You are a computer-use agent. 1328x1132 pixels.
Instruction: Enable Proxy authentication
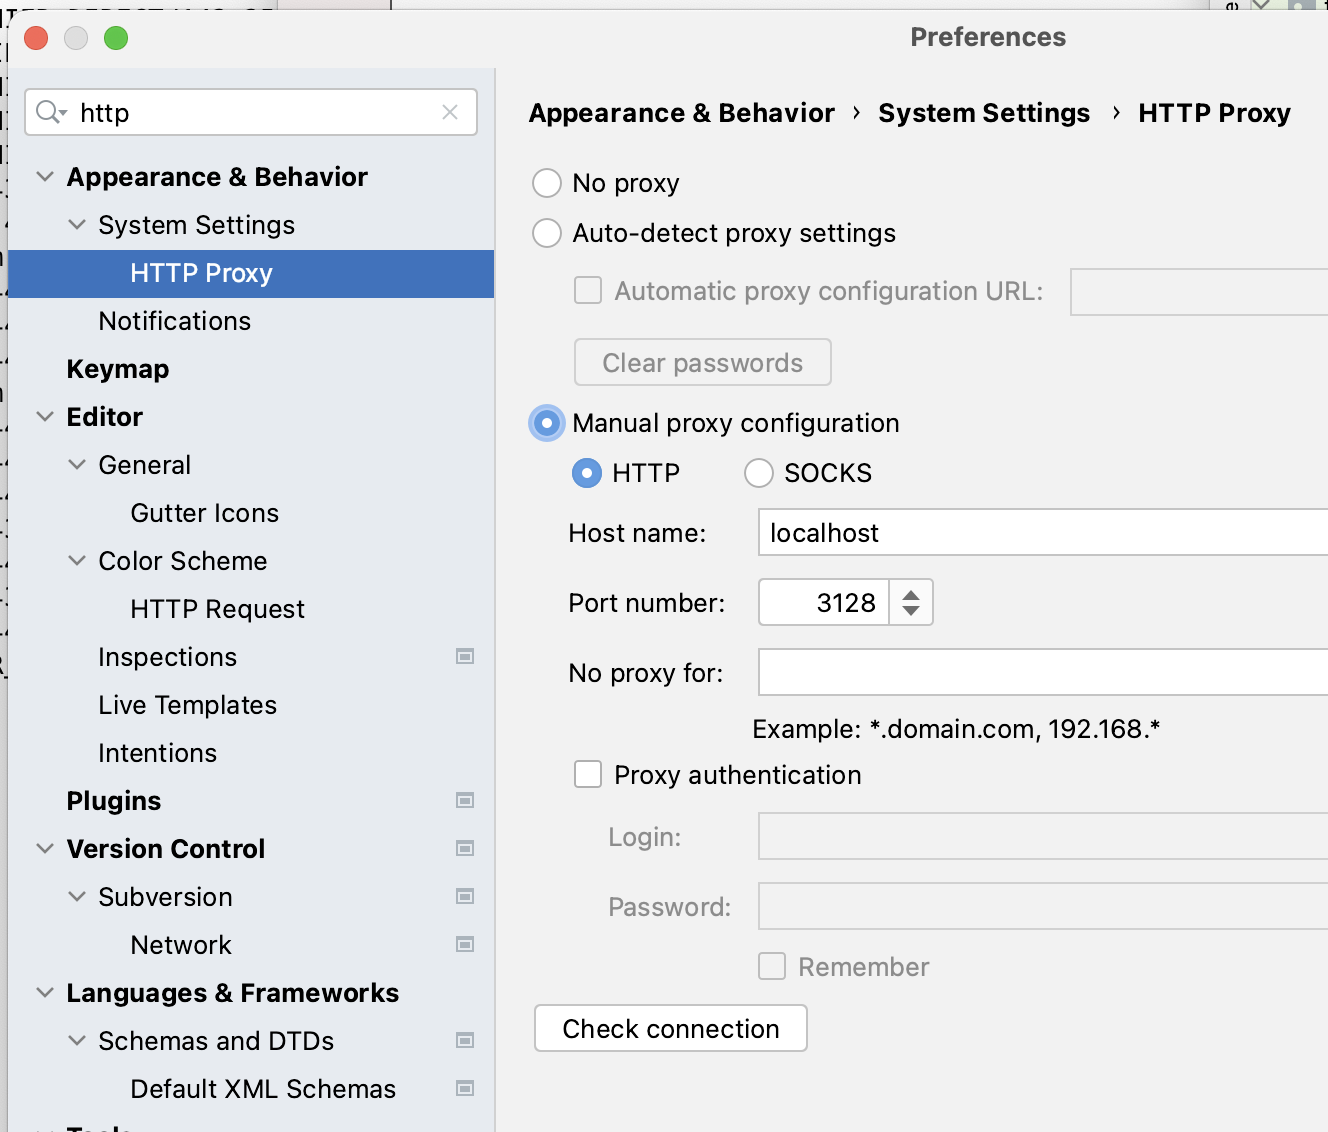coord(588,774)
